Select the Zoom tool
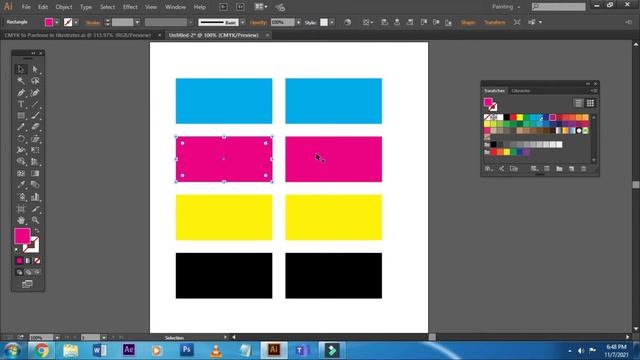This screenshot has width=640, height=360. (35, 220)
